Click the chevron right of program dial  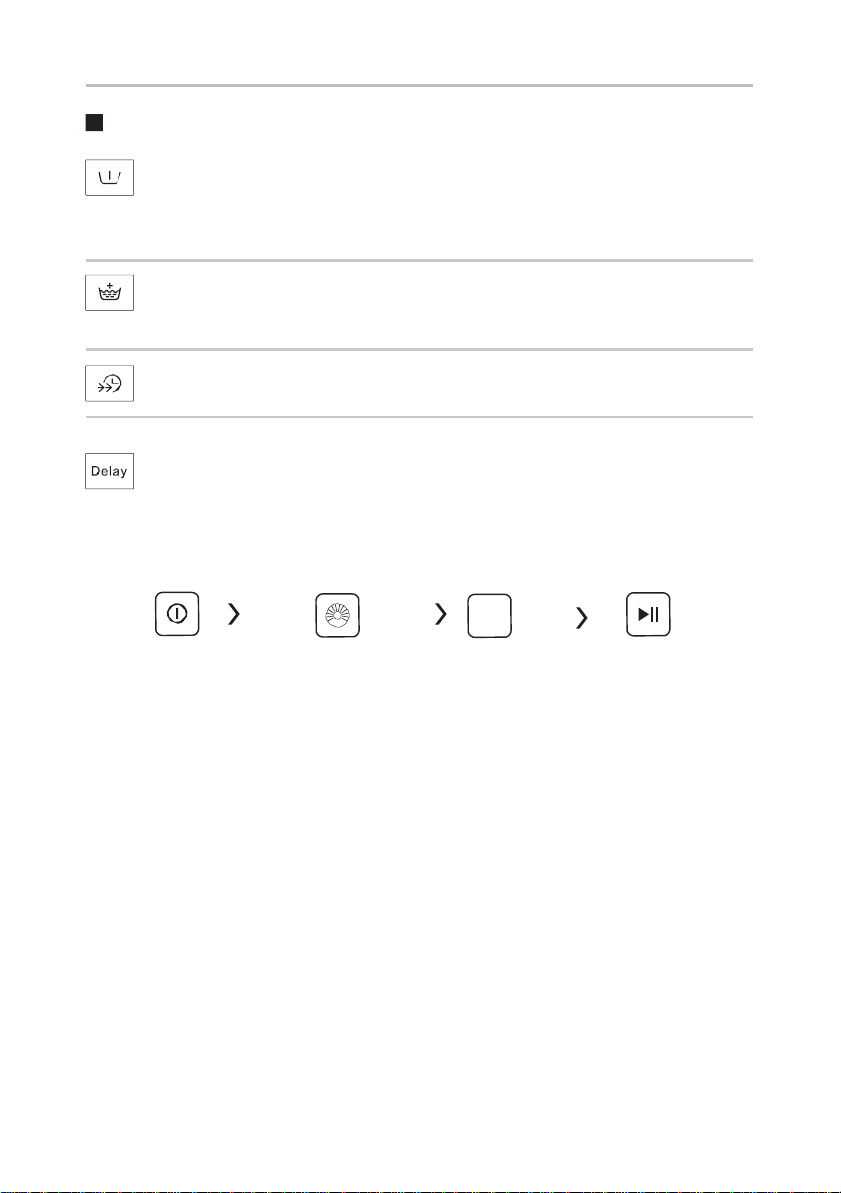[x=441, y=614]
